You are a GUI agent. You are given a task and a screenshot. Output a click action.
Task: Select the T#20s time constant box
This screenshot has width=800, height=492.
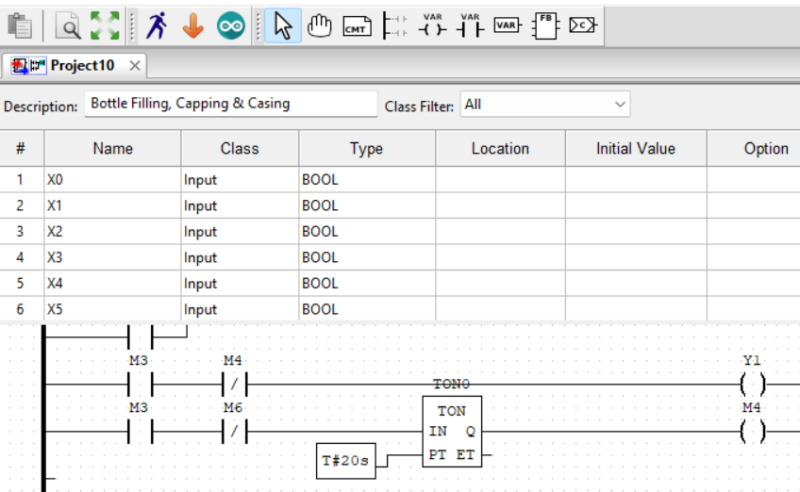click(346, 461)
